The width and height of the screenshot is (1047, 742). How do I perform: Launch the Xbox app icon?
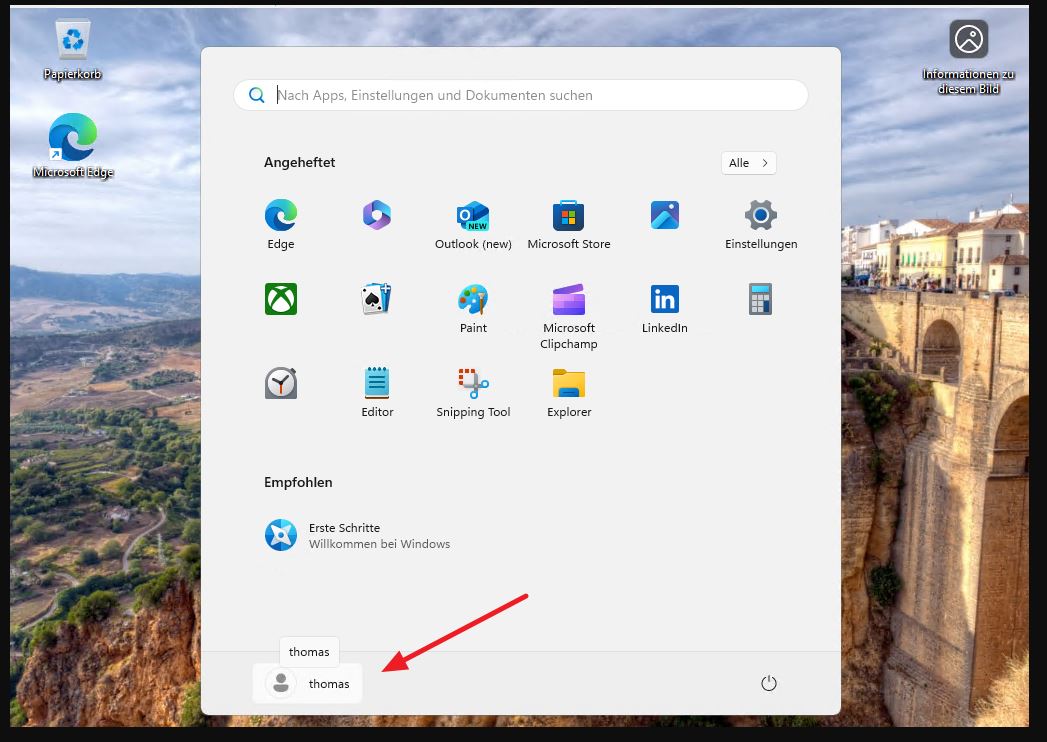(x=281, y=299)
